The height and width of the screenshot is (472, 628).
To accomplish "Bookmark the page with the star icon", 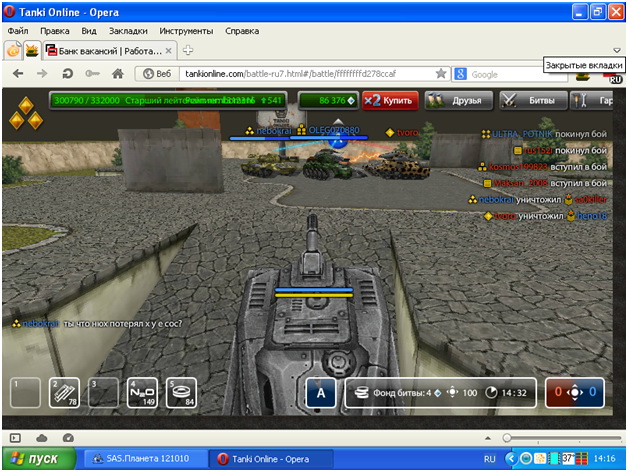I will click(441, 74).
